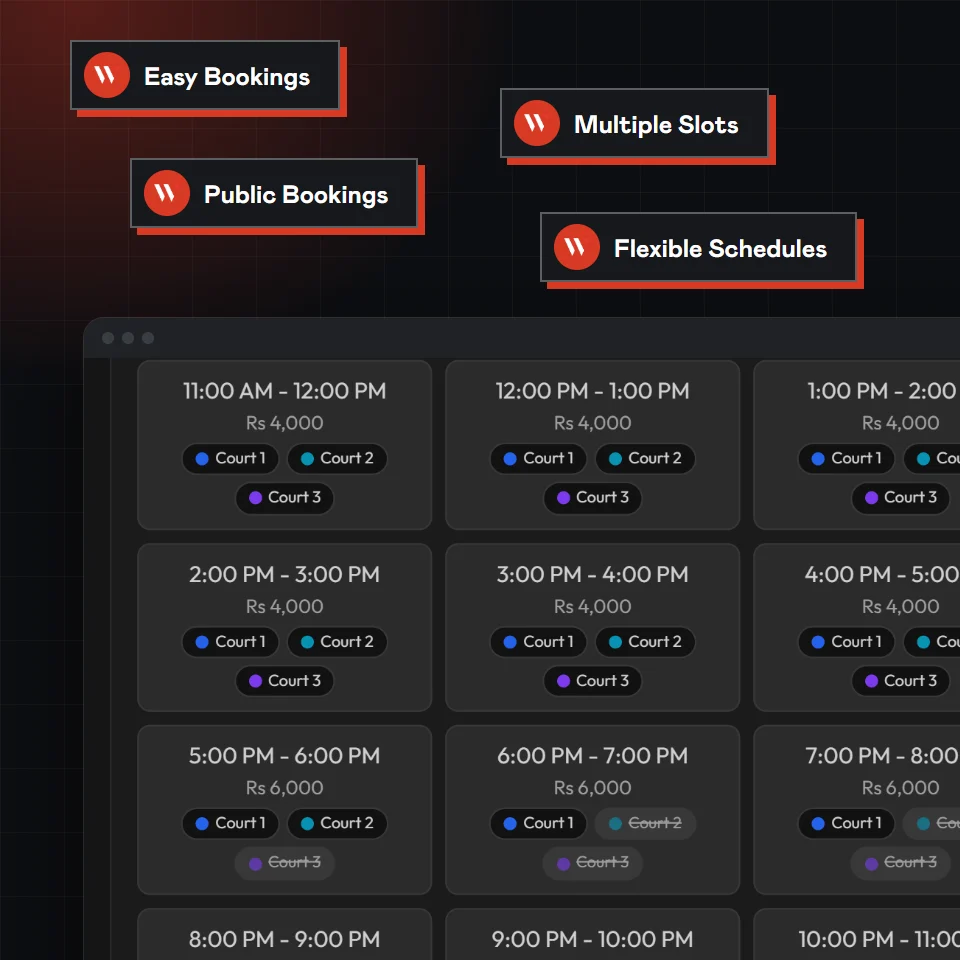960x960 pixels.
Task: Select Court 3 in the 1:00 PM slot
Action: [x=901, y=497]
